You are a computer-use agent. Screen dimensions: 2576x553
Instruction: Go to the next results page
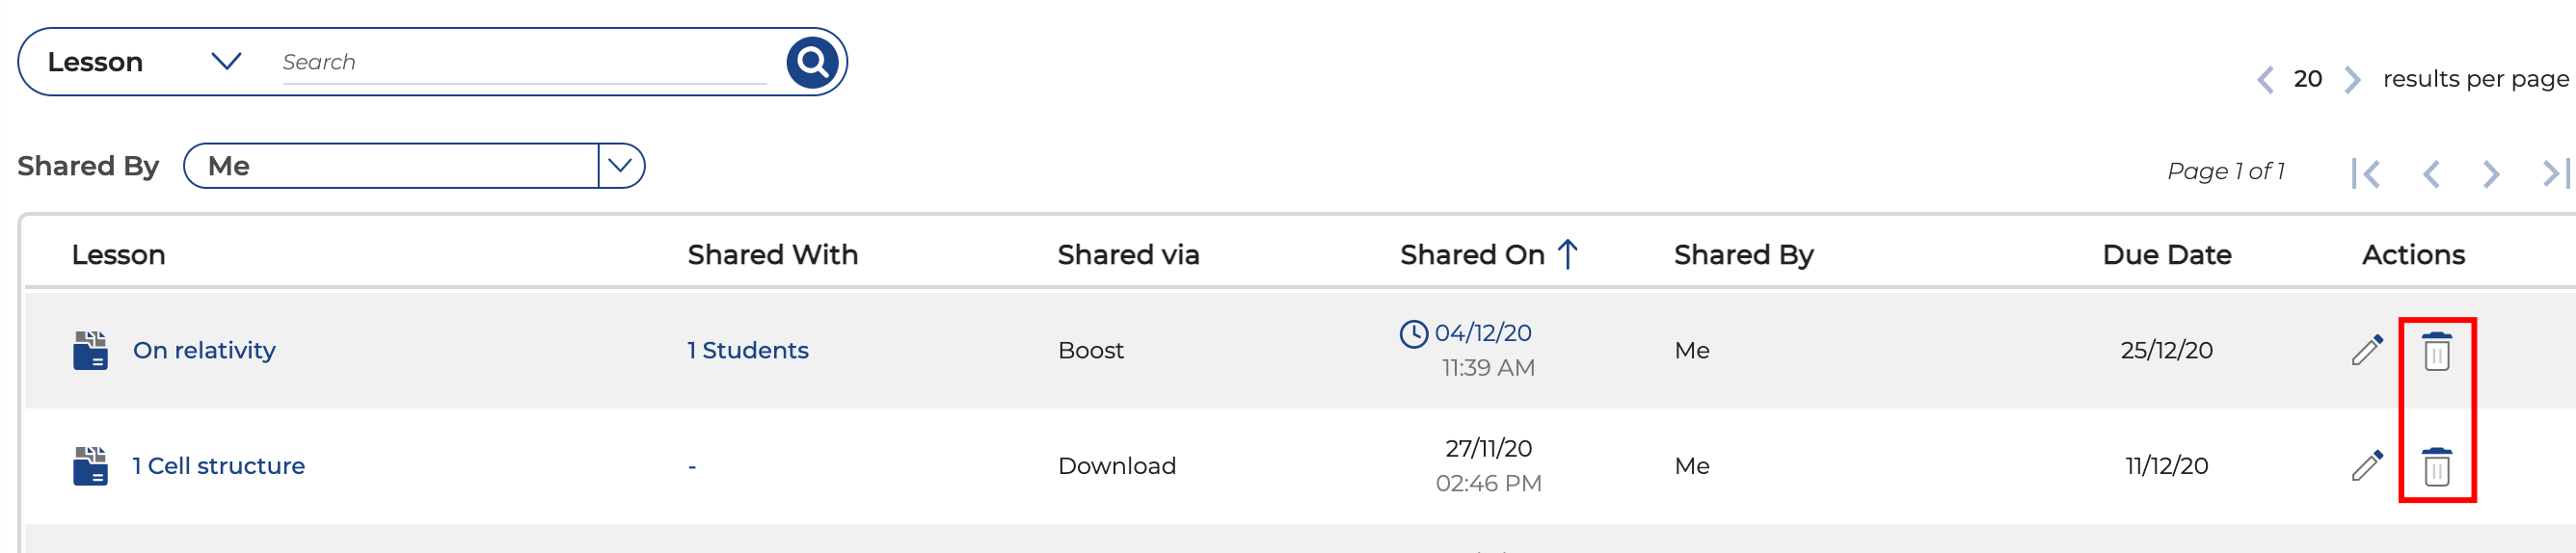[2490, 174]
